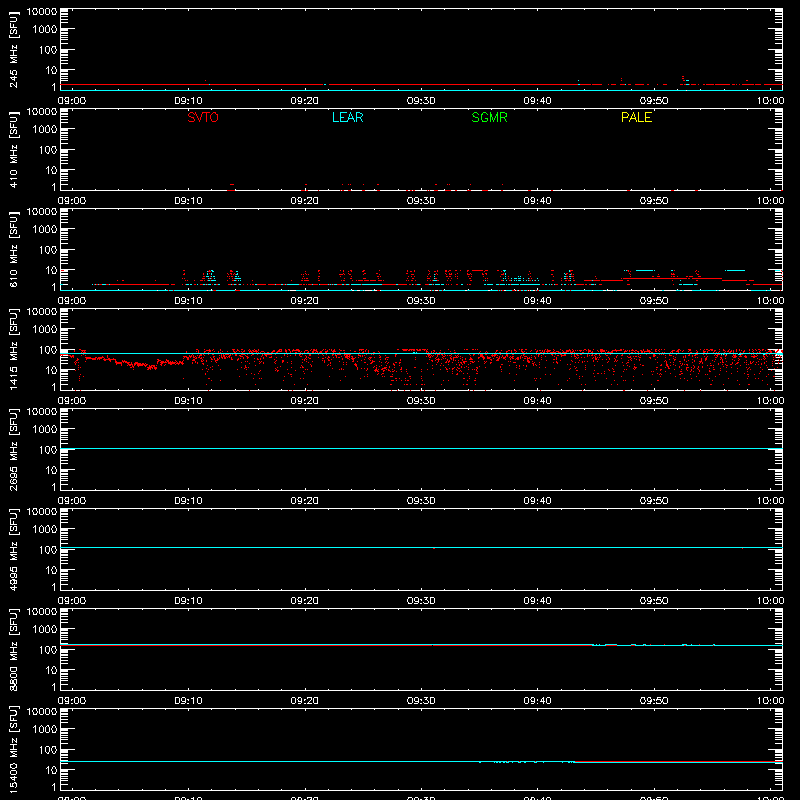Click the 09:00 tick under the 1415 MHz panel
This screenshot has width=800, height=800.
point(72,401)
